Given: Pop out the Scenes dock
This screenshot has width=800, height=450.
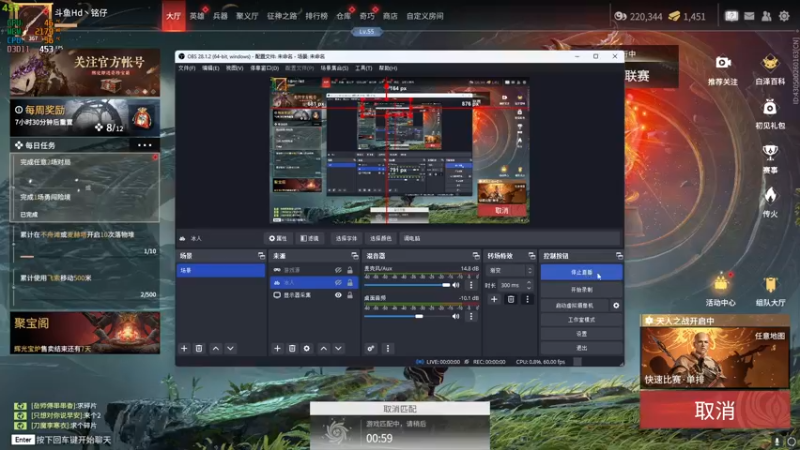Looking at the screenshot, I should point(261,256).
